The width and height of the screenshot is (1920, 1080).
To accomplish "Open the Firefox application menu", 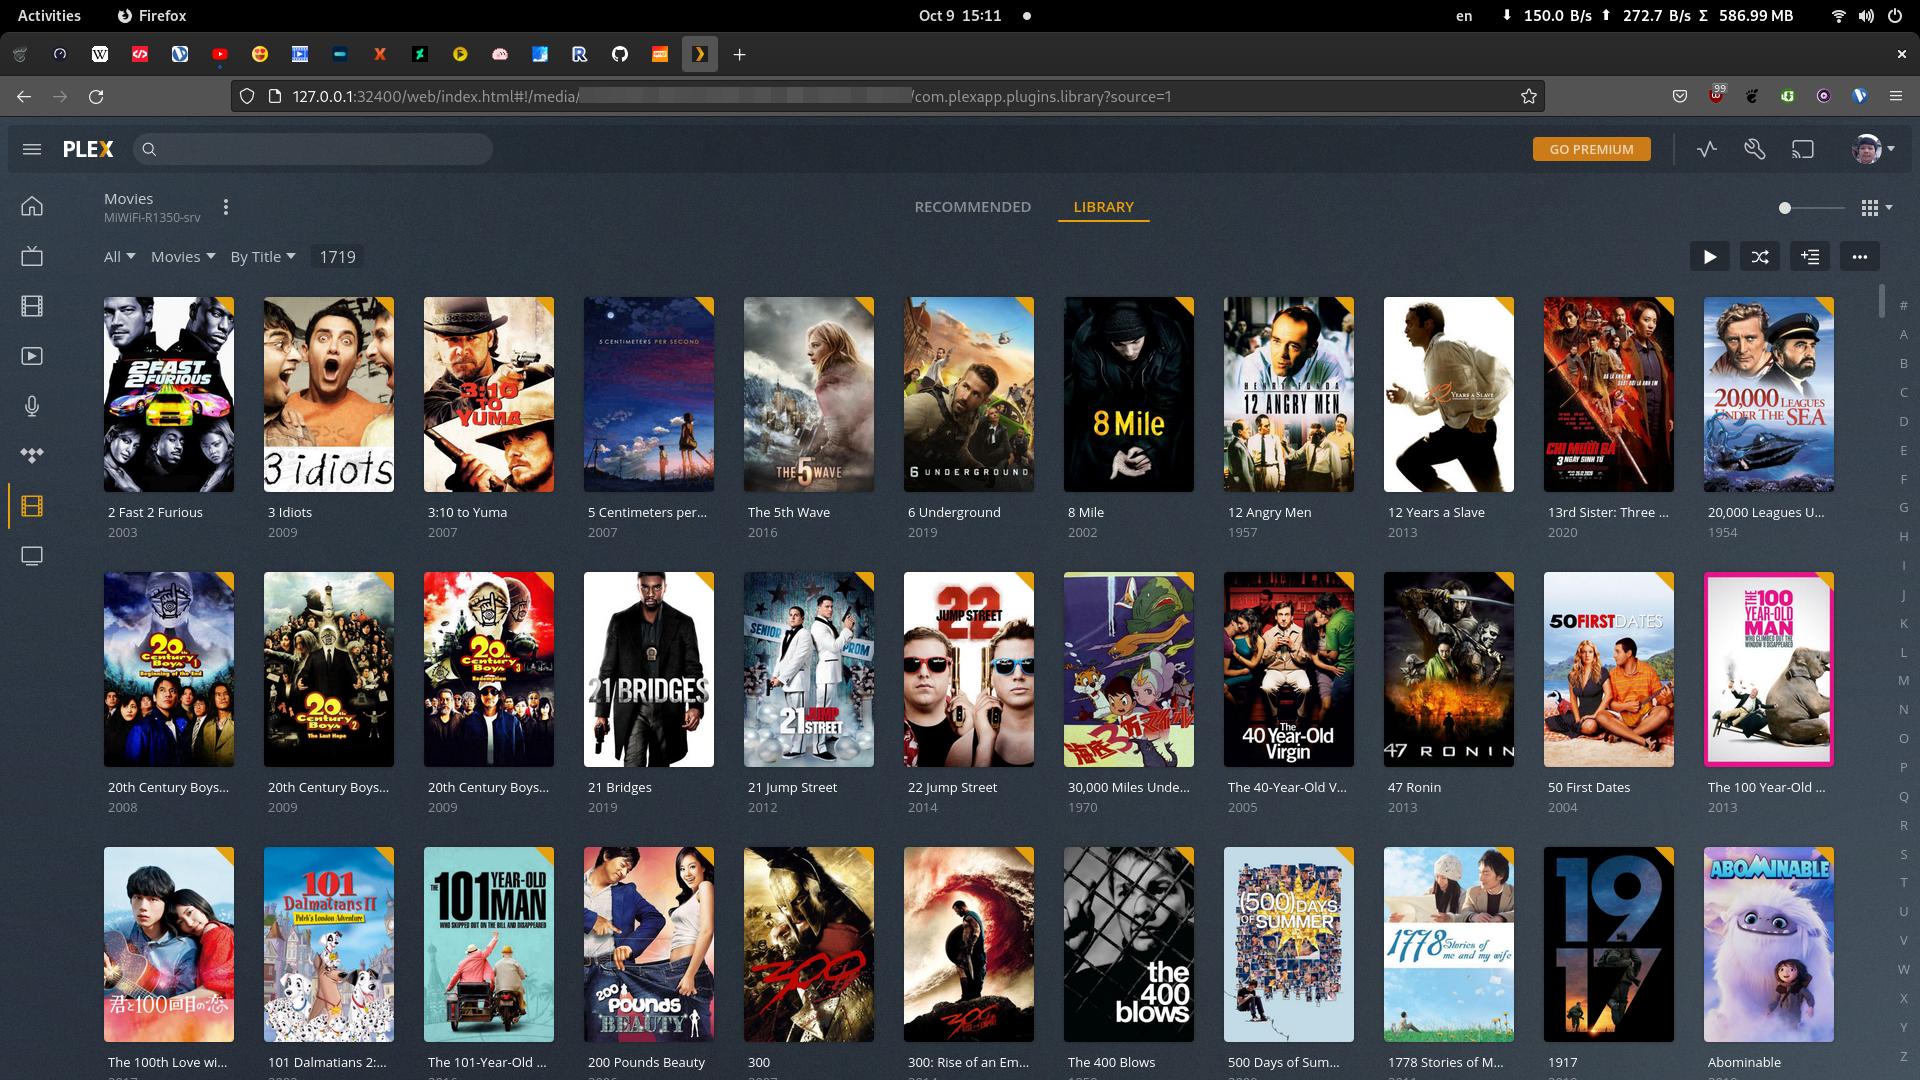I will pos(1896,96).
